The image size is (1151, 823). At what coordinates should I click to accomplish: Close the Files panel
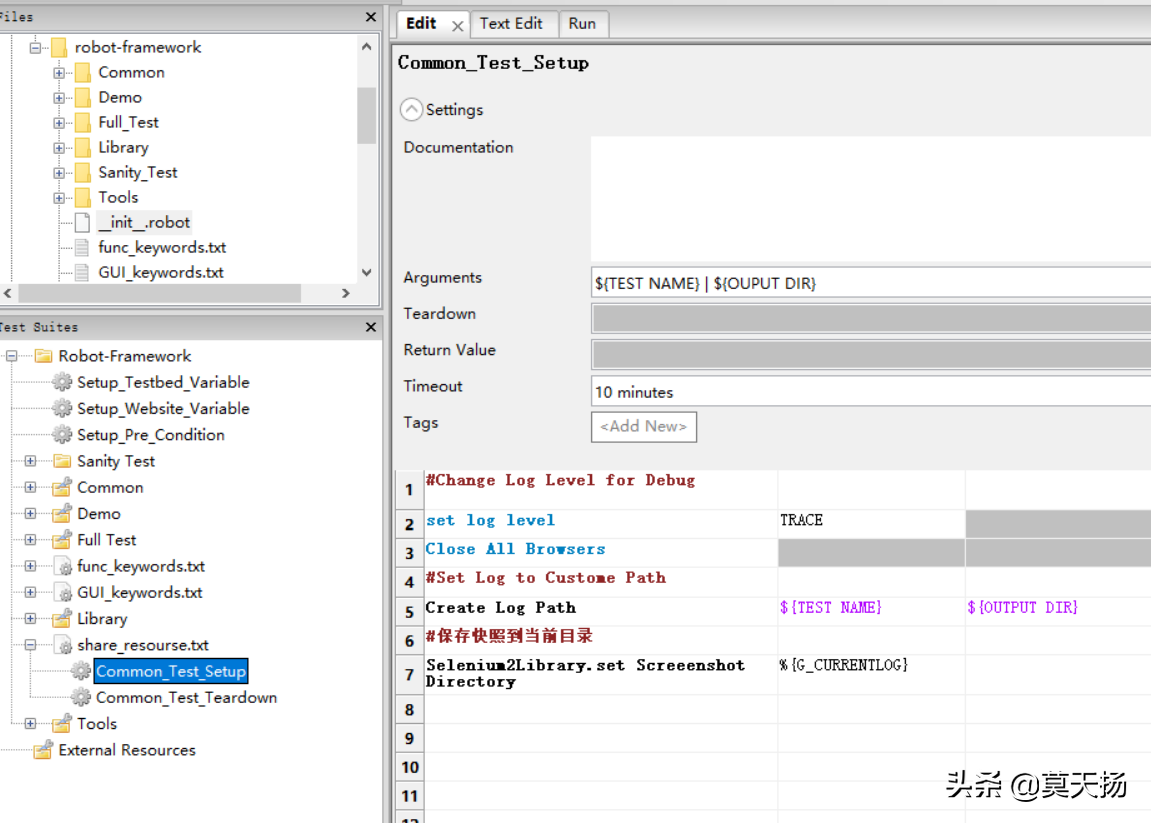click(x=371, y=17)
